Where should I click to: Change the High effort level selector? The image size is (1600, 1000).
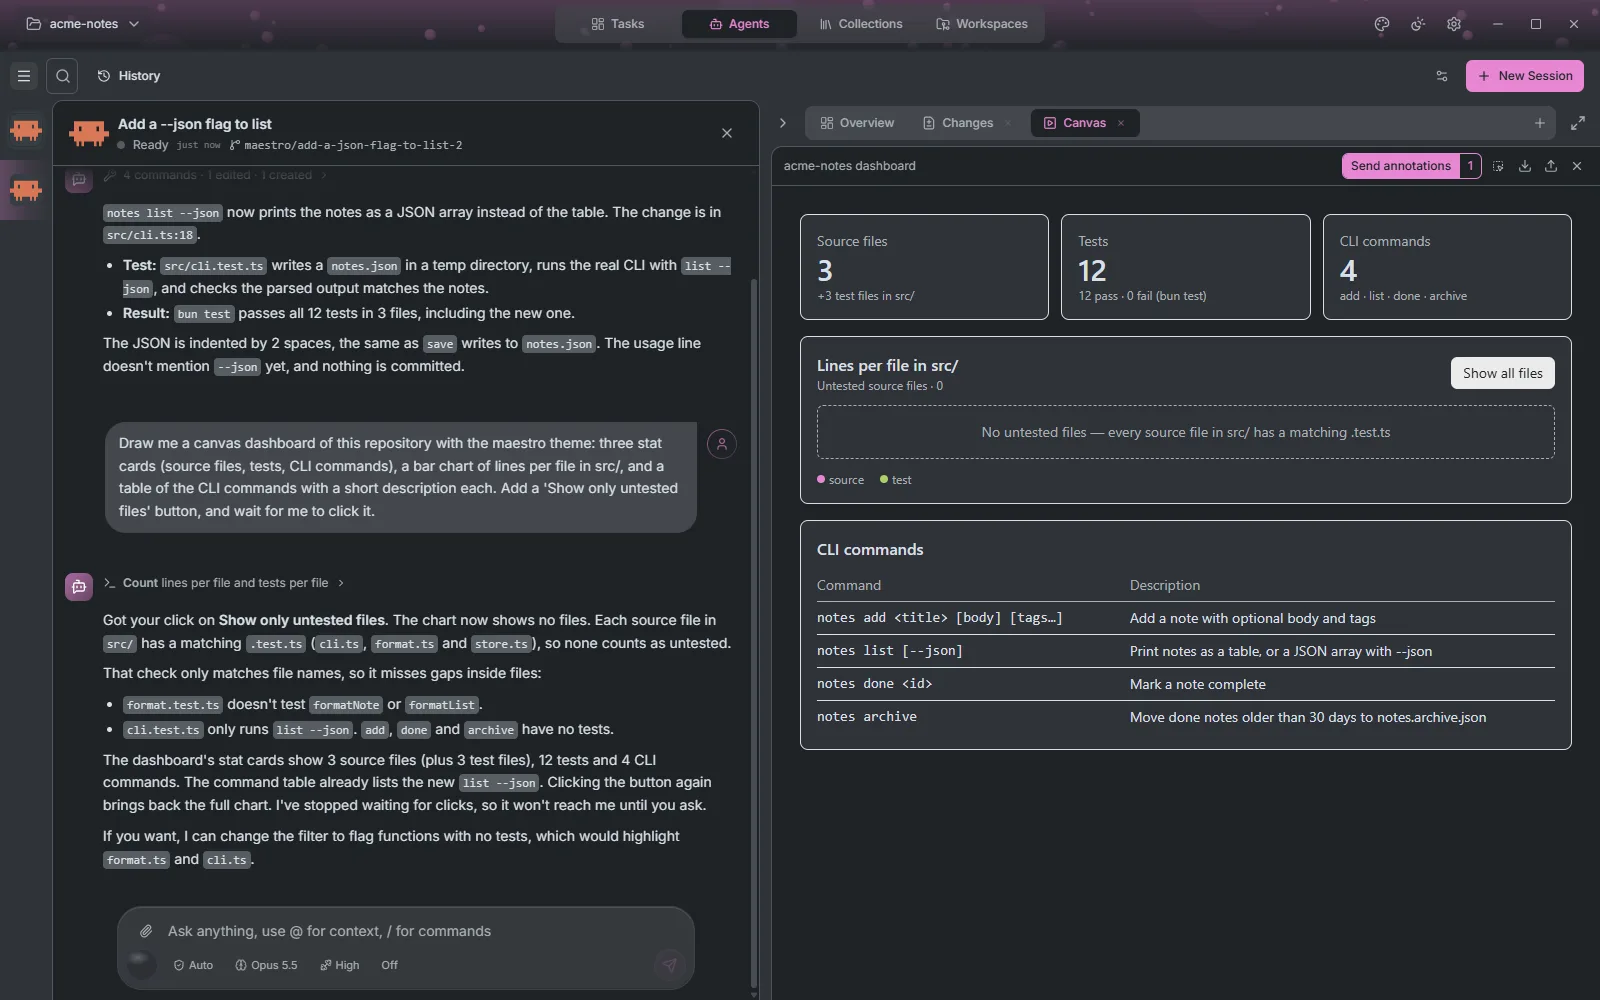[x=340, y=965]
